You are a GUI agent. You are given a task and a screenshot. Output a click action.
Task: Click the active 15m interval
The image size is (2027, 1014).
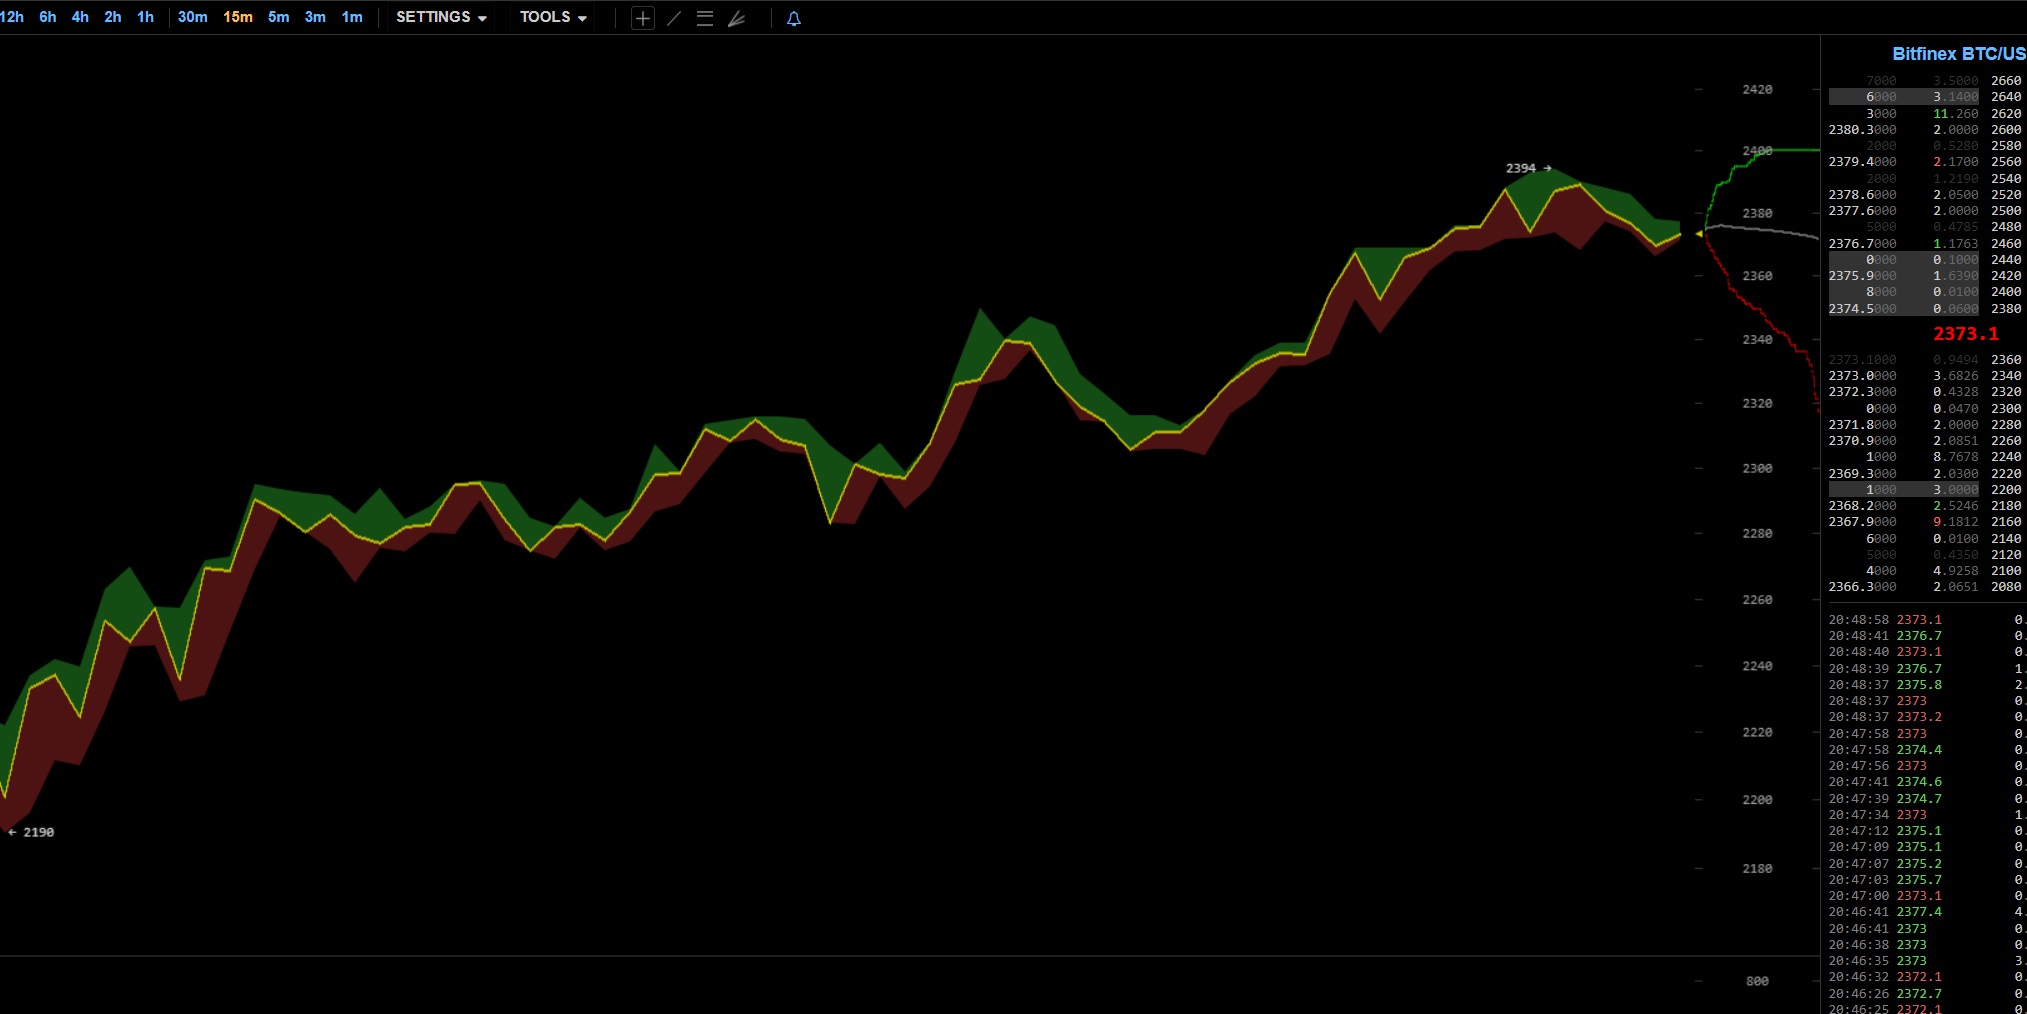click(x=238, y=17)
